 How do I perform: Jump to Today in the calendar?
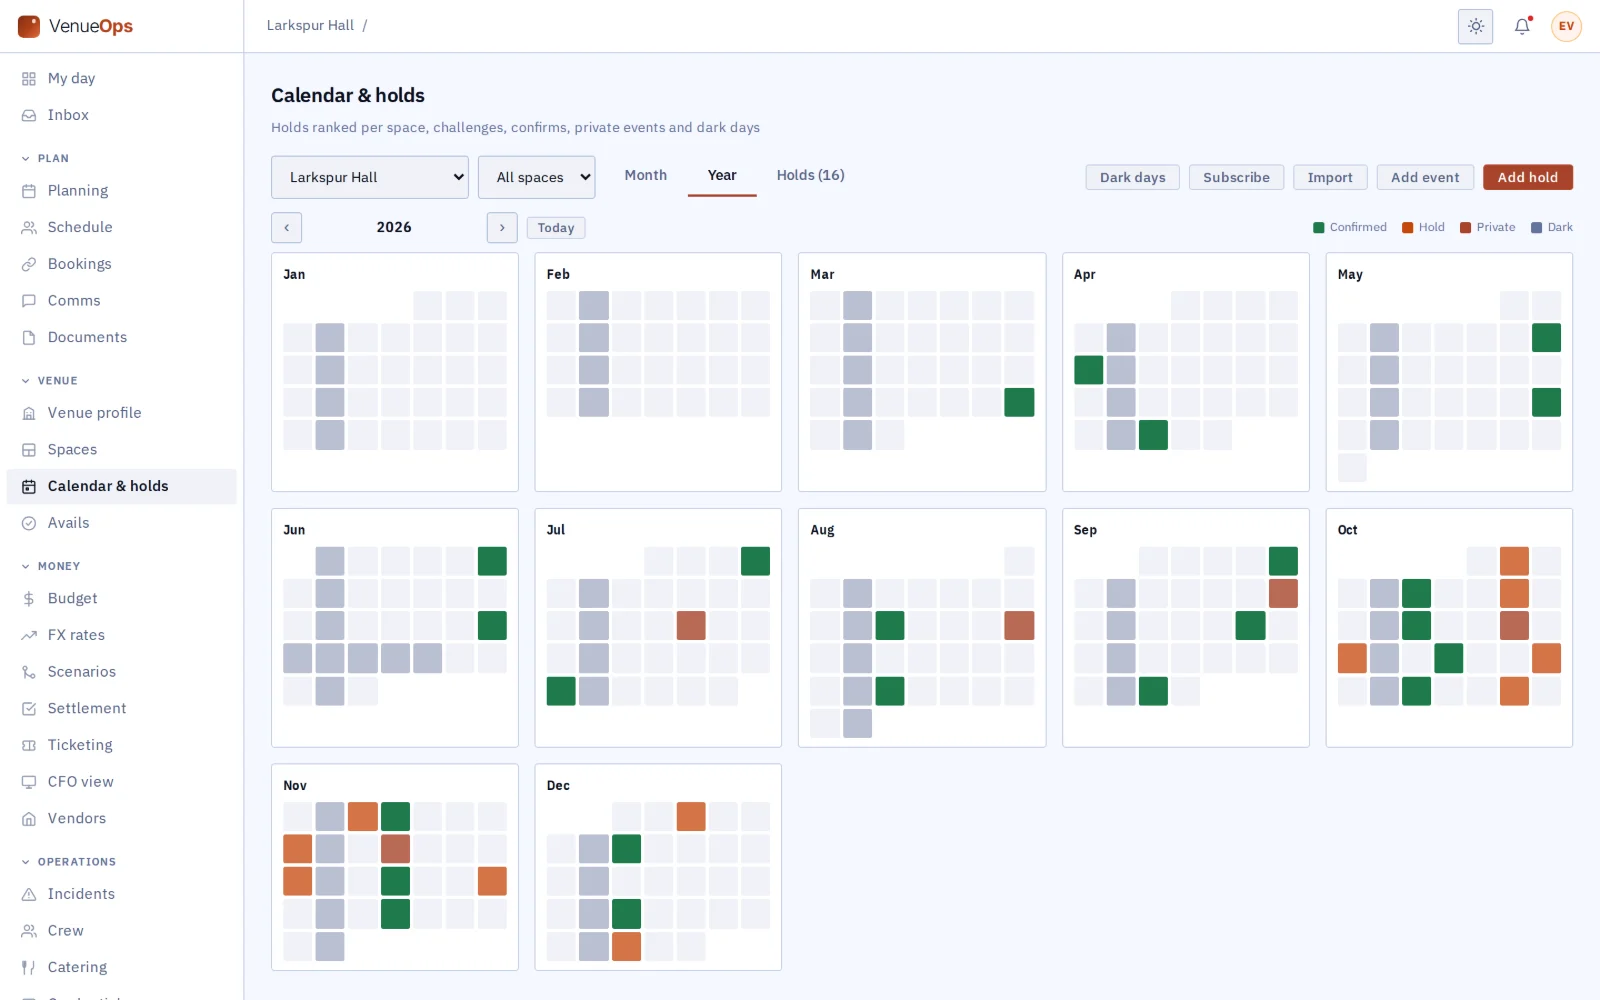coord(555,228)
